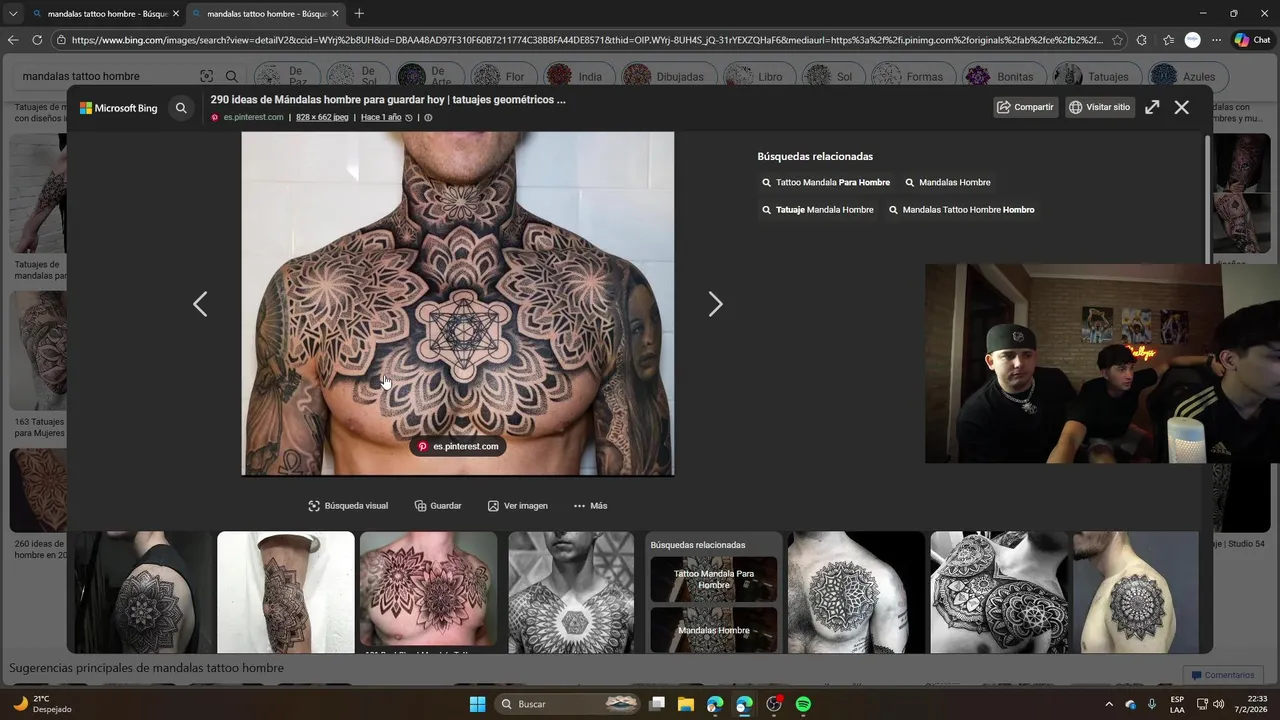This screenshot has width=1280, height=720.
Task: Click the Bing search magnifier in detail header
Action: pos(181,108)
